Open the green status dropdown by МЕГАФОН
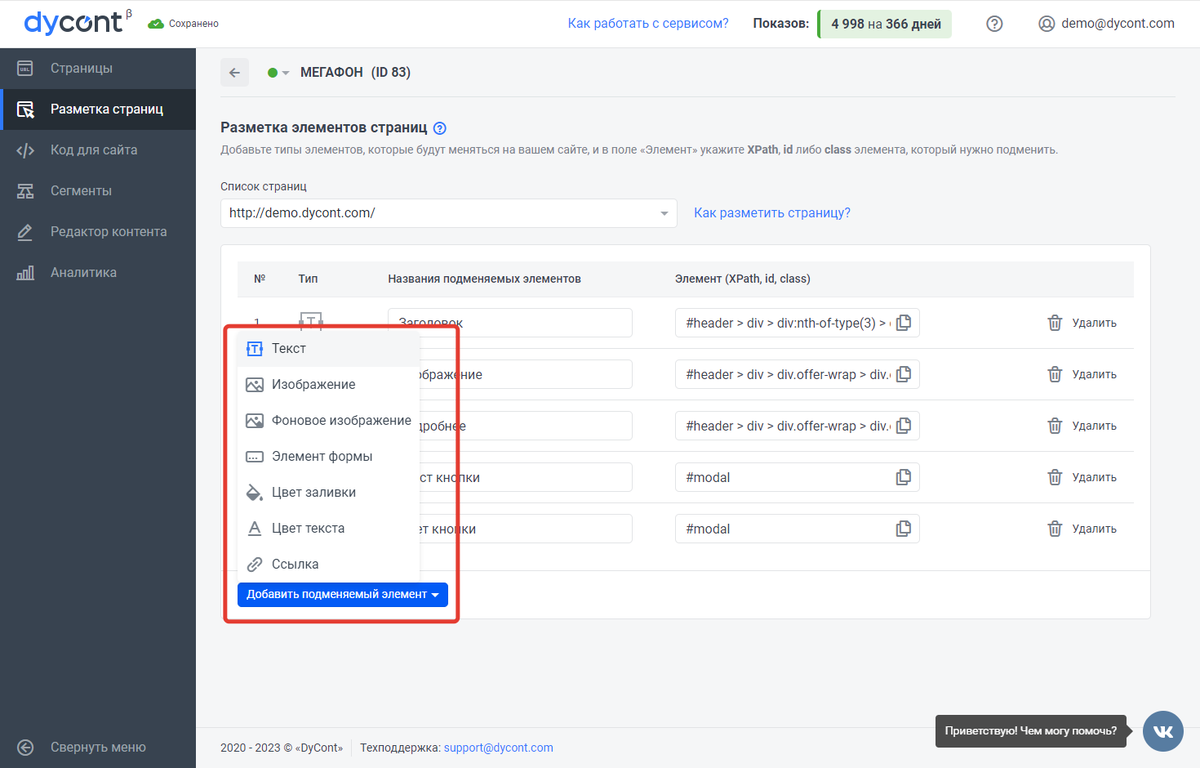The image size is (1200, 768). pyautogui.click(x=278, y=72)
